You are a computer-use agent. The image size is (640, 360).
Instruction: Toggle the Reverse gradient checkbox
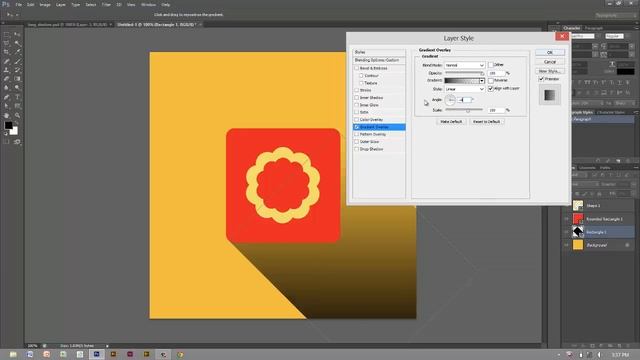(491, 80)
